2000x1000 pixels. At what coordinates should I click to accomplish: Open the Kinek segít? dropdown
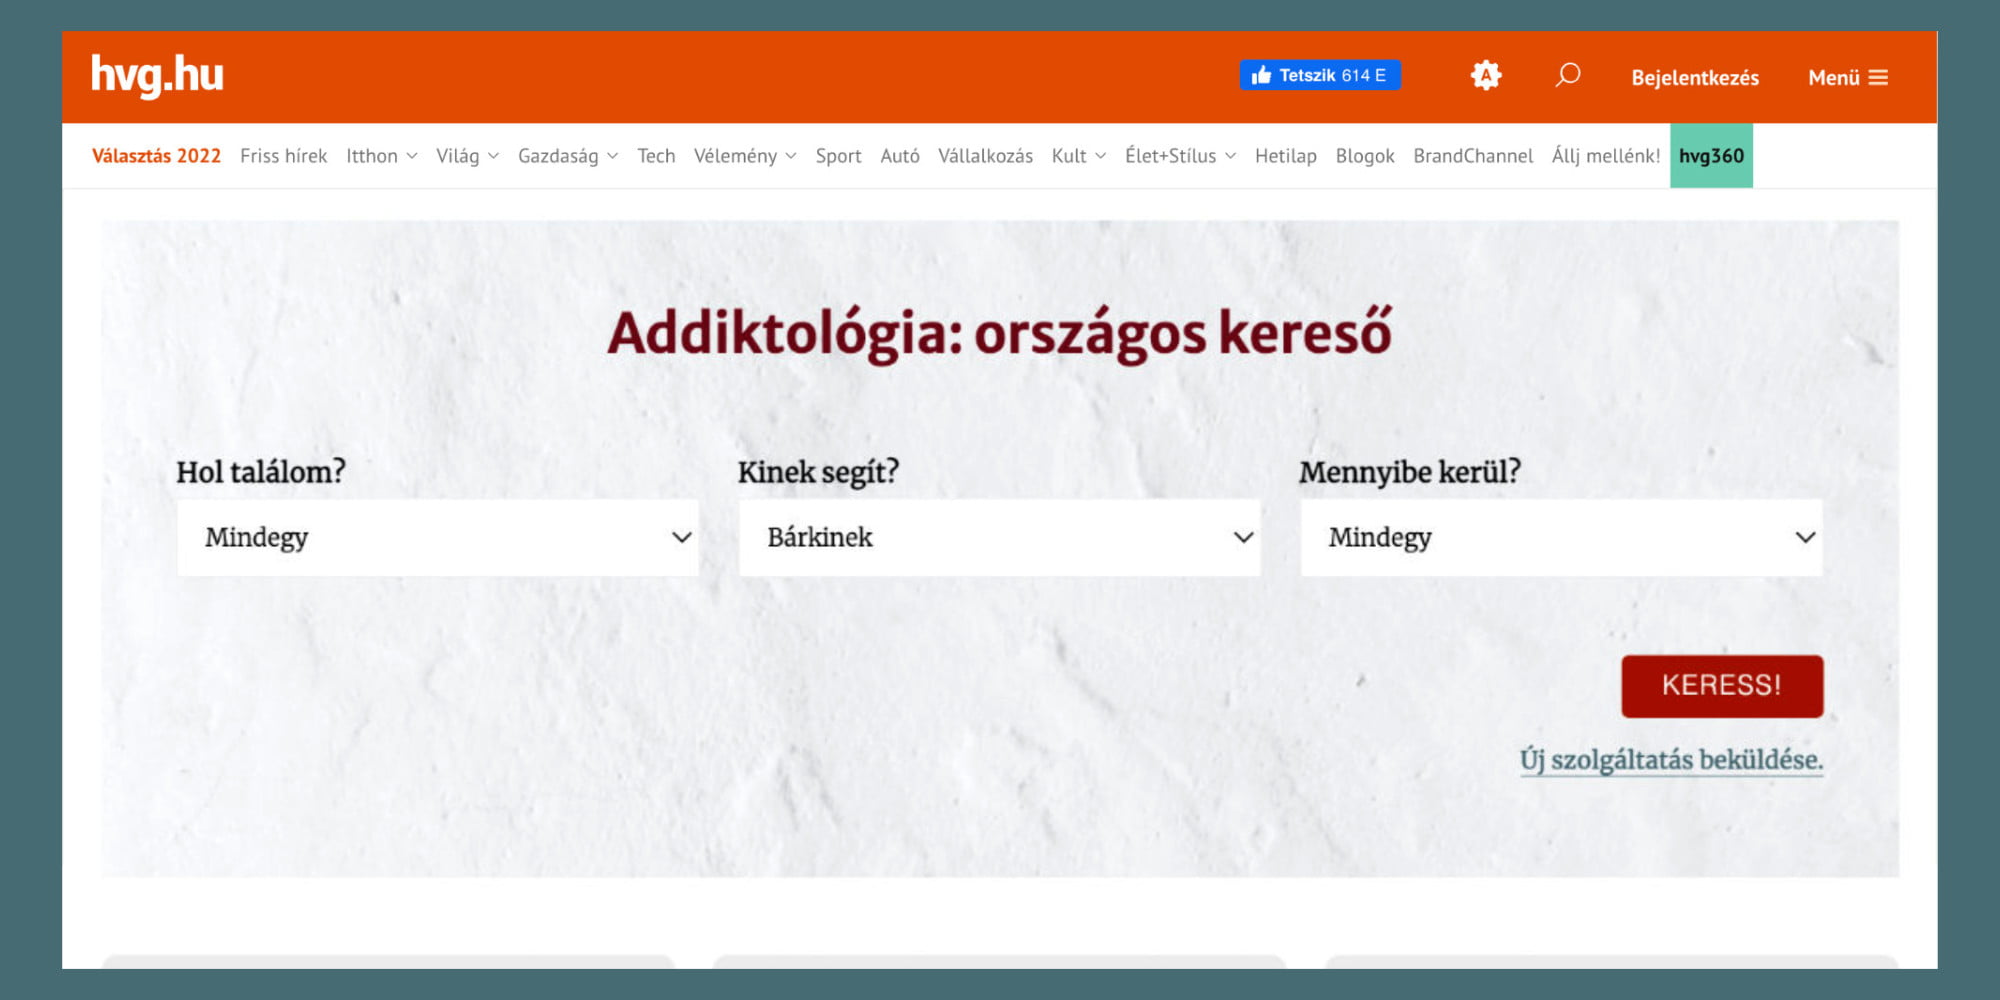tap(1000, 538)
